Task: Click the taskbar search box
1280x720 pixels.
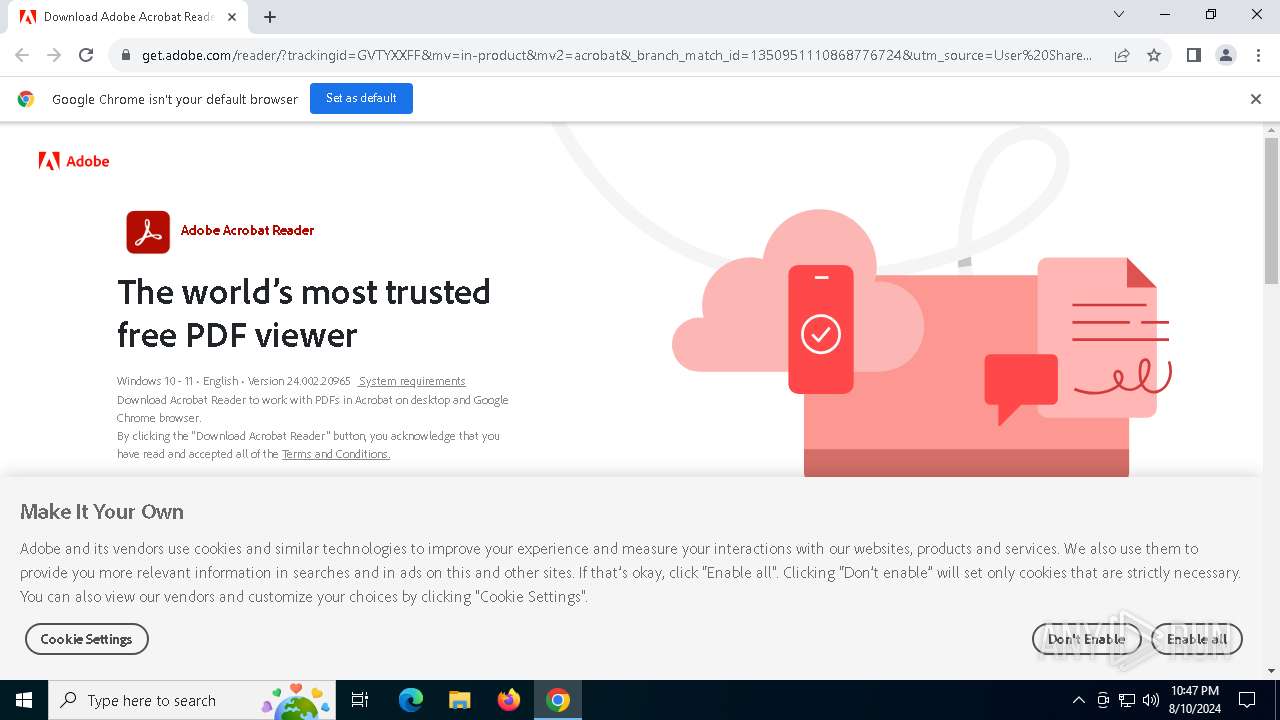Action: pyautogui.click(x=192, y=700)
